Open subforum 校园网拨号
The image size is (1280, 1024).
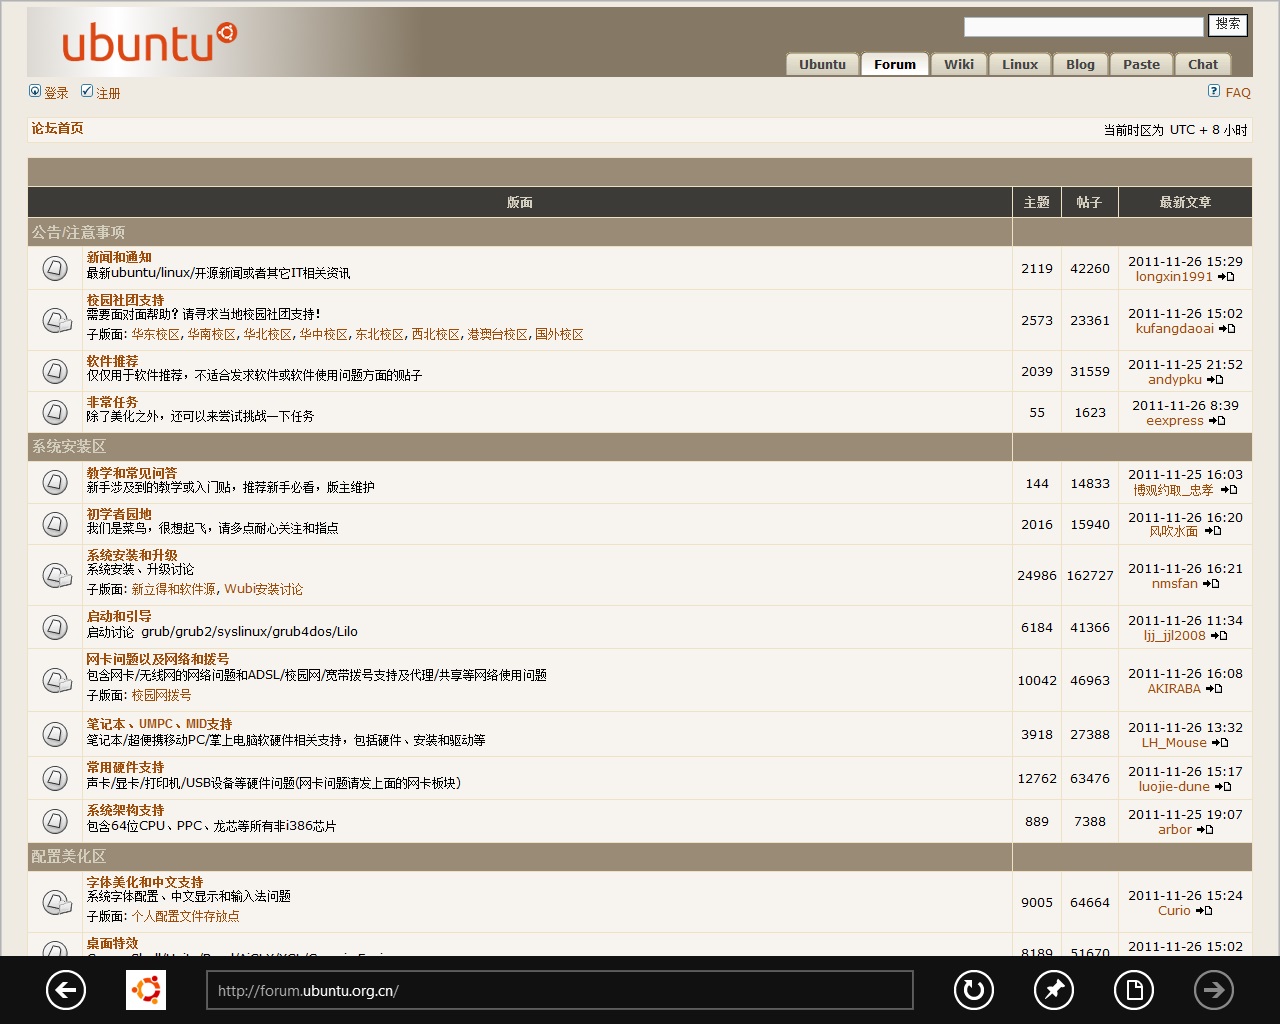click(161, 695)
